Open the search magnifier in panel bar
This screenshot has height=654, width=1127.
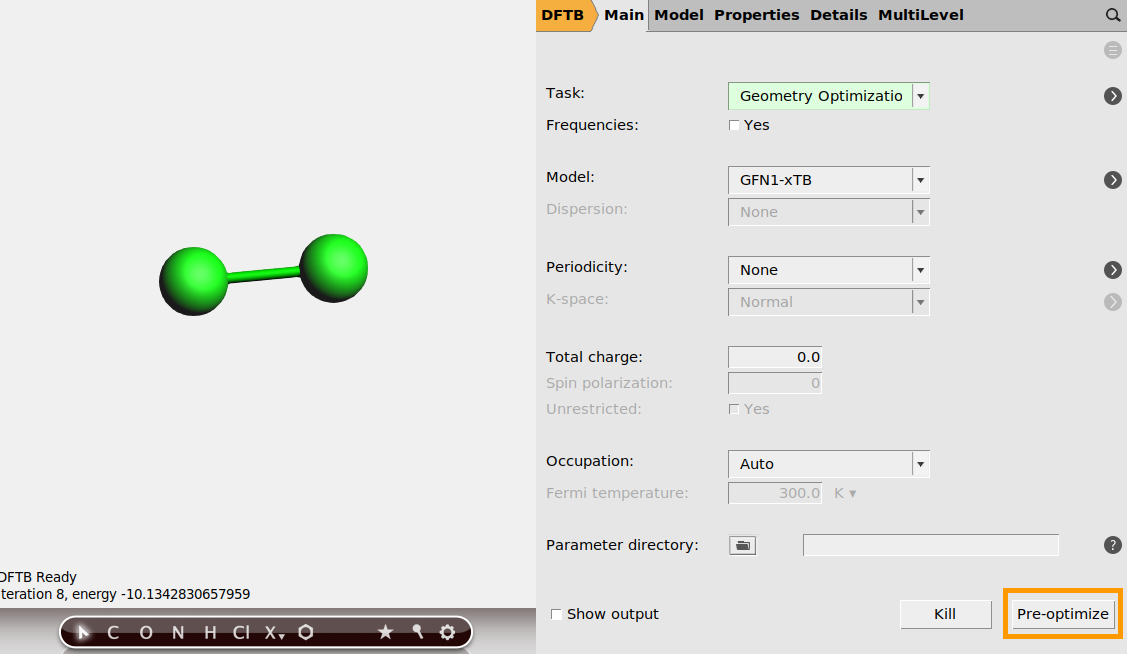pos(1112,15)
